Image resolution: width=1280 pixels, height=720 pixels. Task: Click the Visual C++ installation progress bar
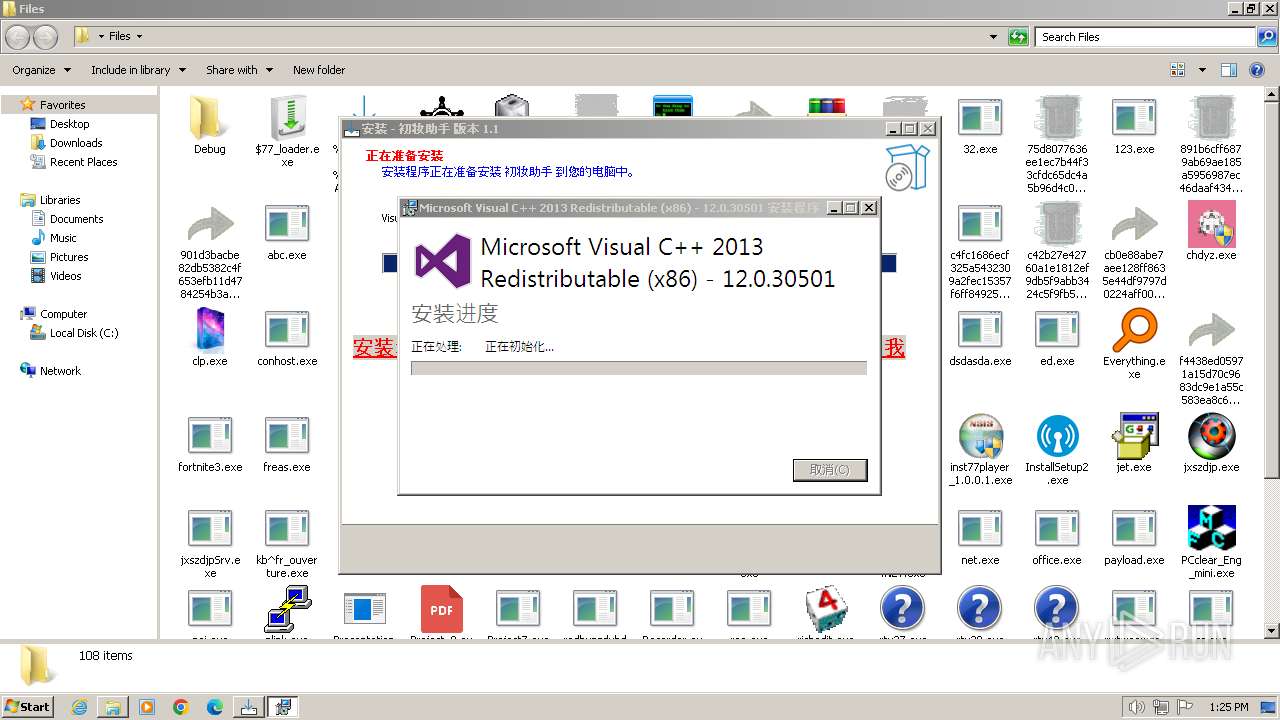639,368
